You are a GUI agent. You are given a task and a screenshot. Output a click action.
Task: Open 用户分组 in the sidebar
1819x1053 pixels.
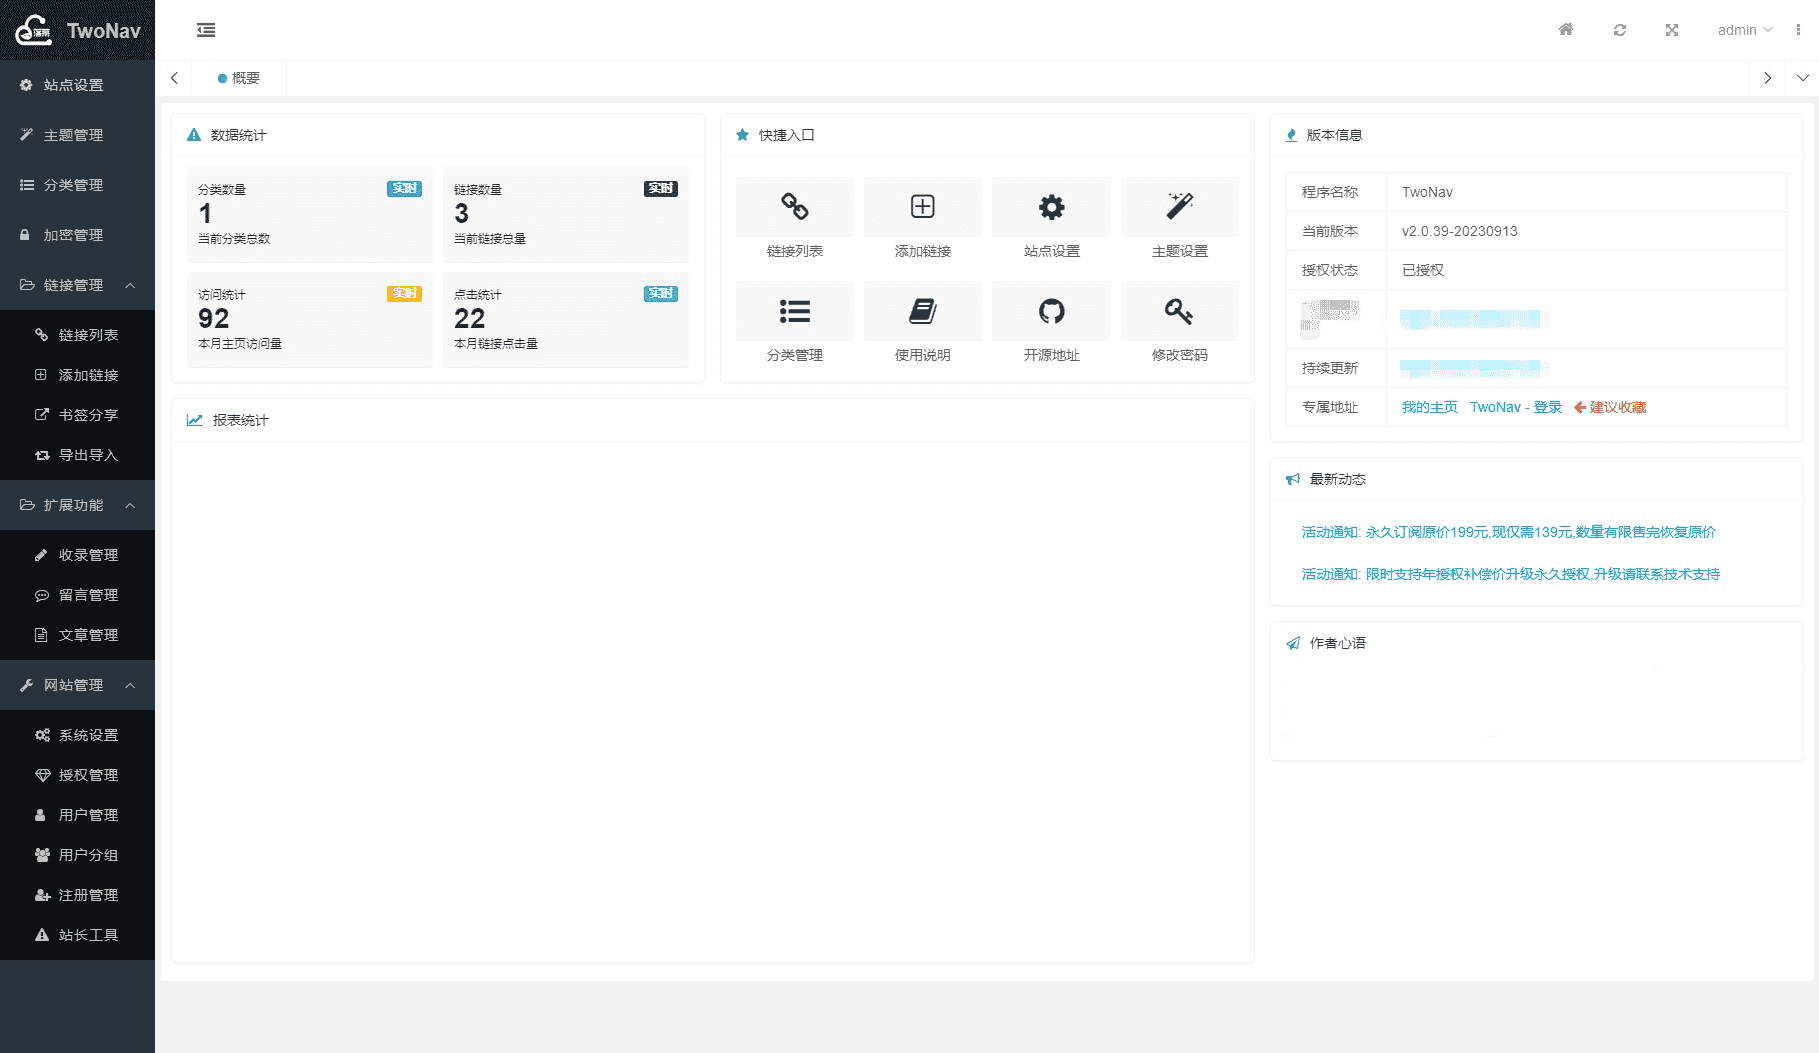[x=77, y=855]
